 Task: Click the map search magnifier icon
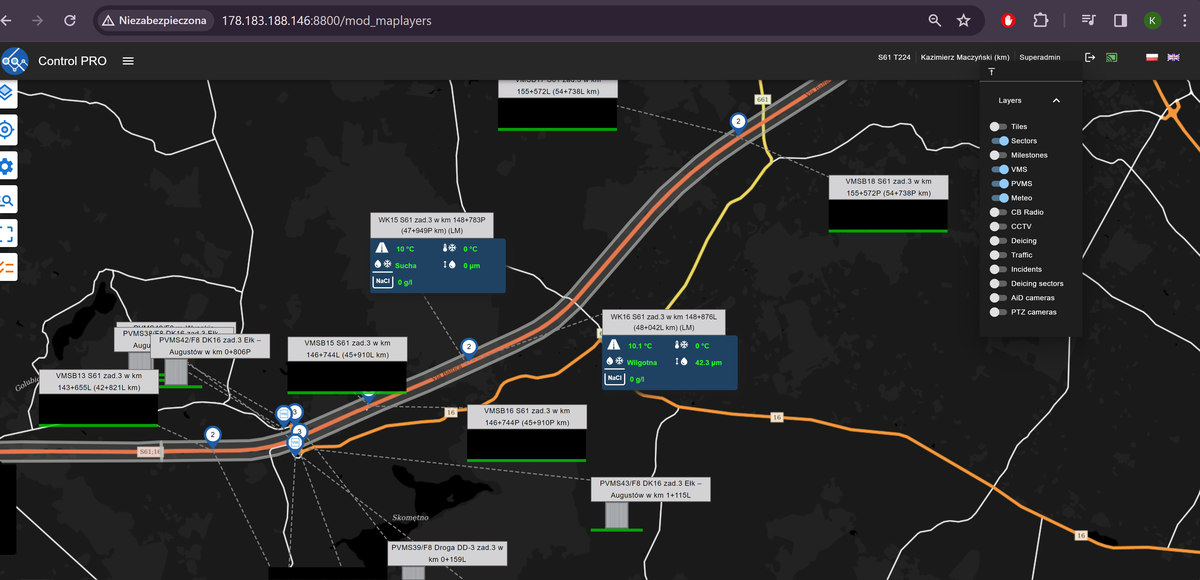tap(6, 200)
